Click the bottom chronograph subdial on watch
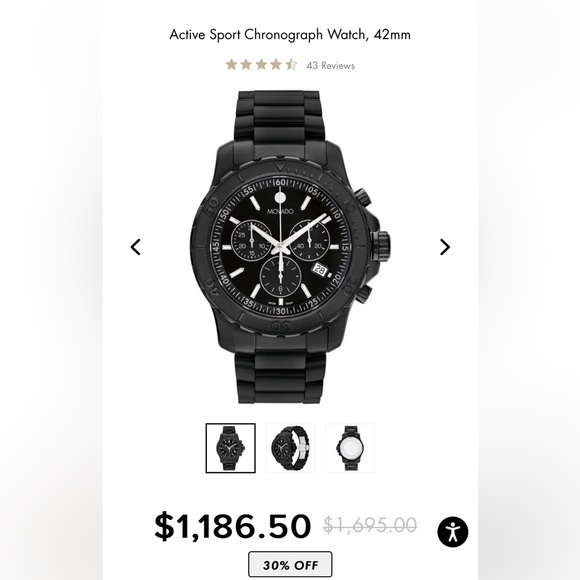 click(280, 276)
